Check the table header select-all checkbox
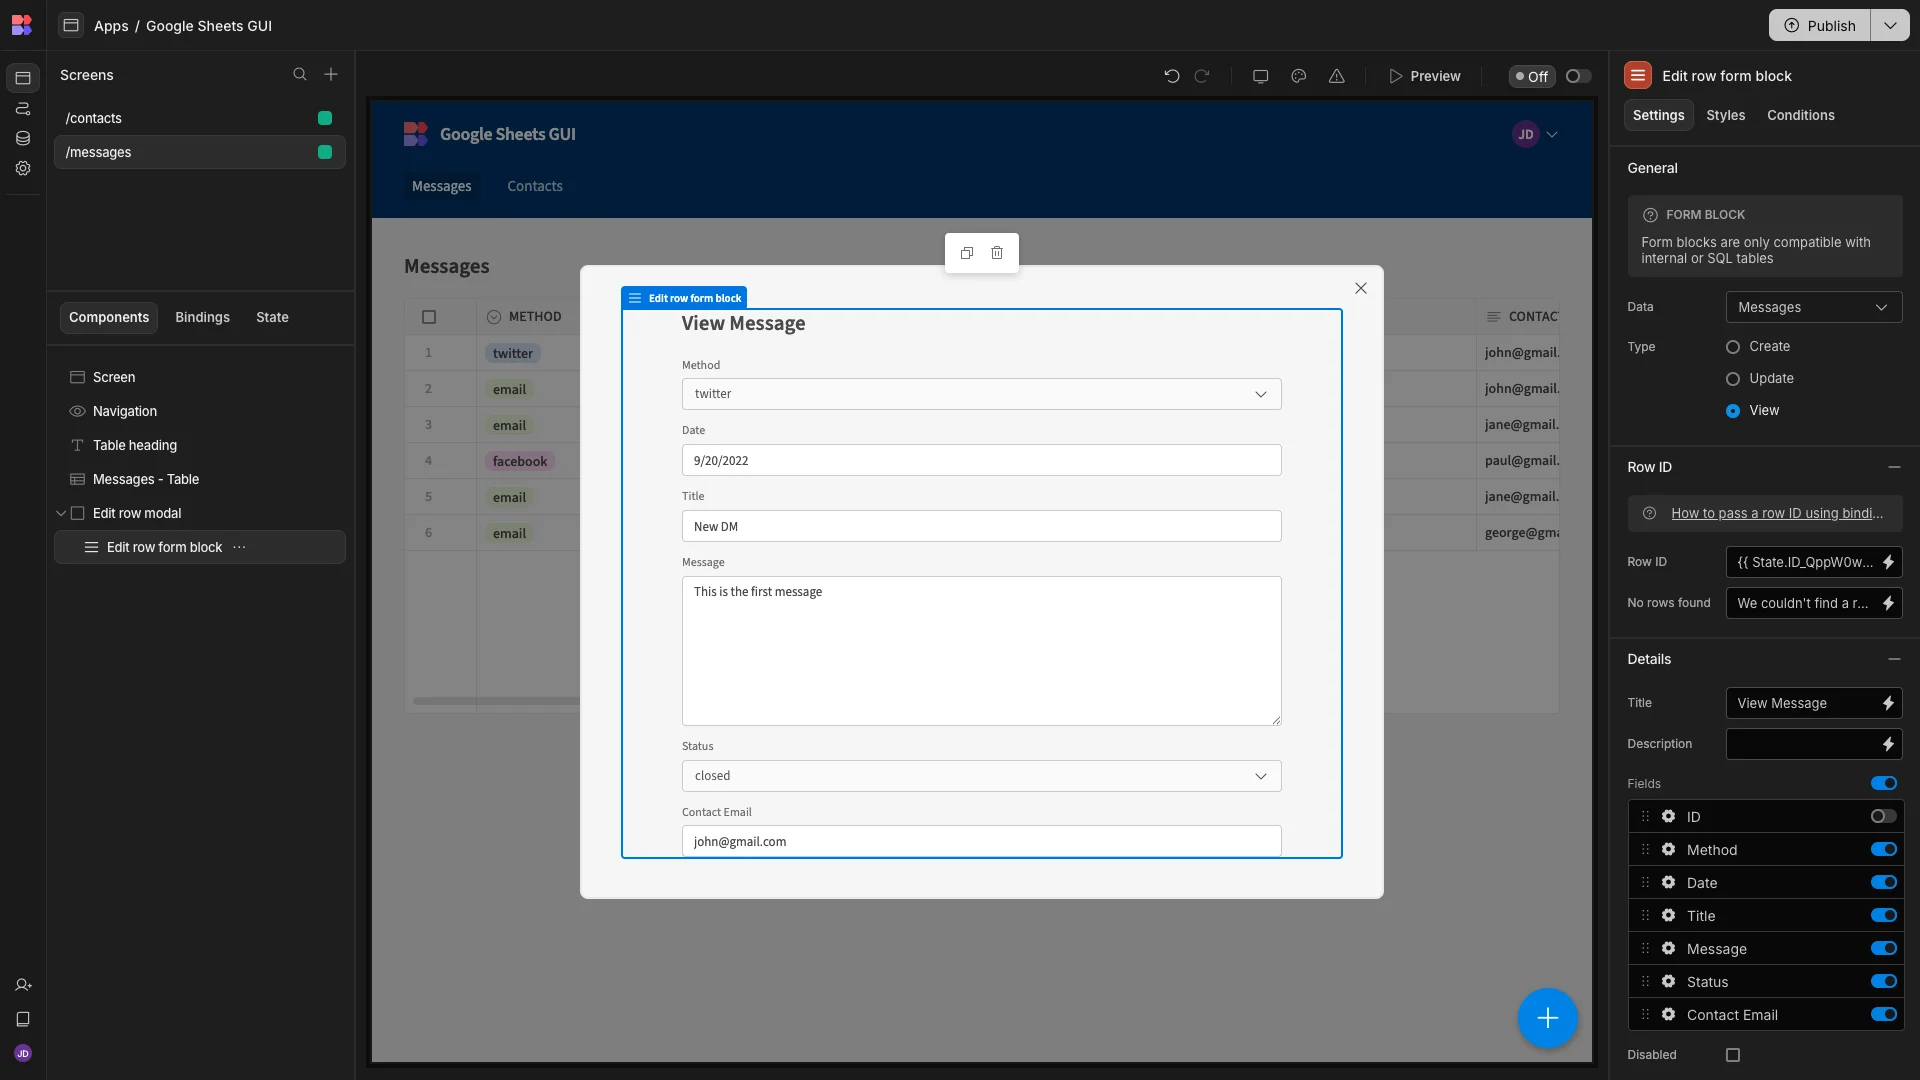The width and height of the screenshot is (1920, 1080). tap(429, 317)
